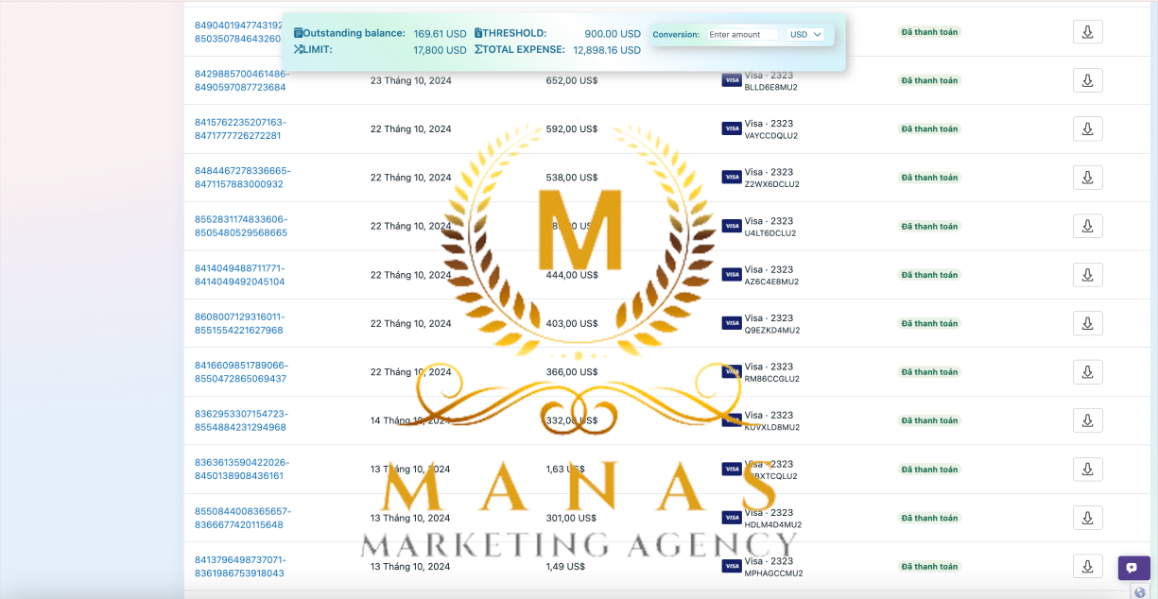Download receipt for the 538,00 US$ payment

[1087, 177]
